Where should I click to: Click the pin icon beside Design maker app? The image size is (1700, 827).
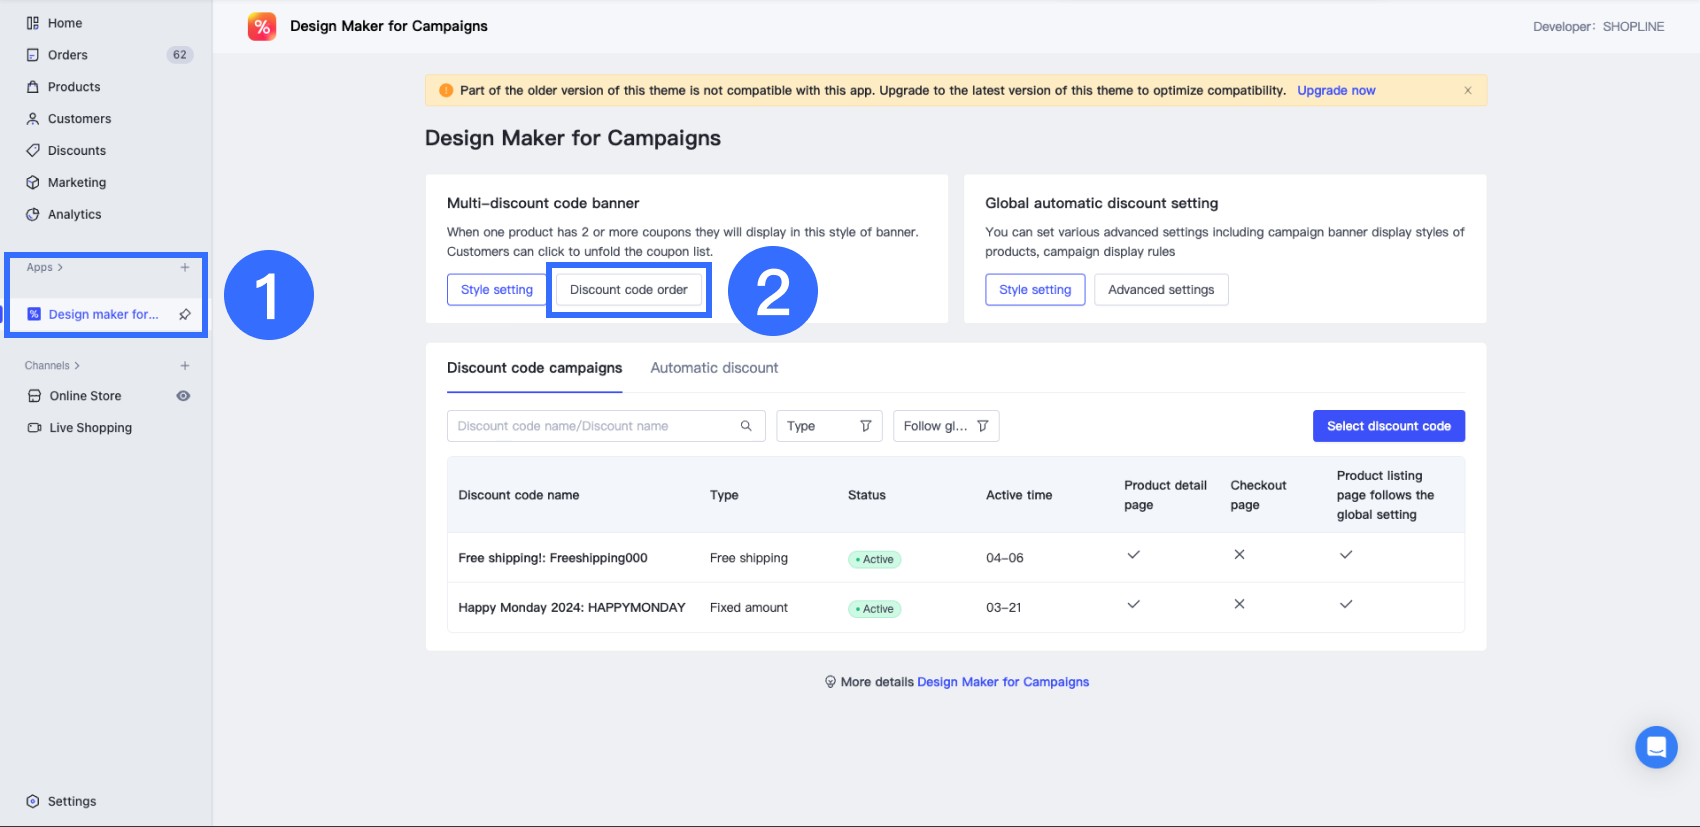(x=185, y=314)
